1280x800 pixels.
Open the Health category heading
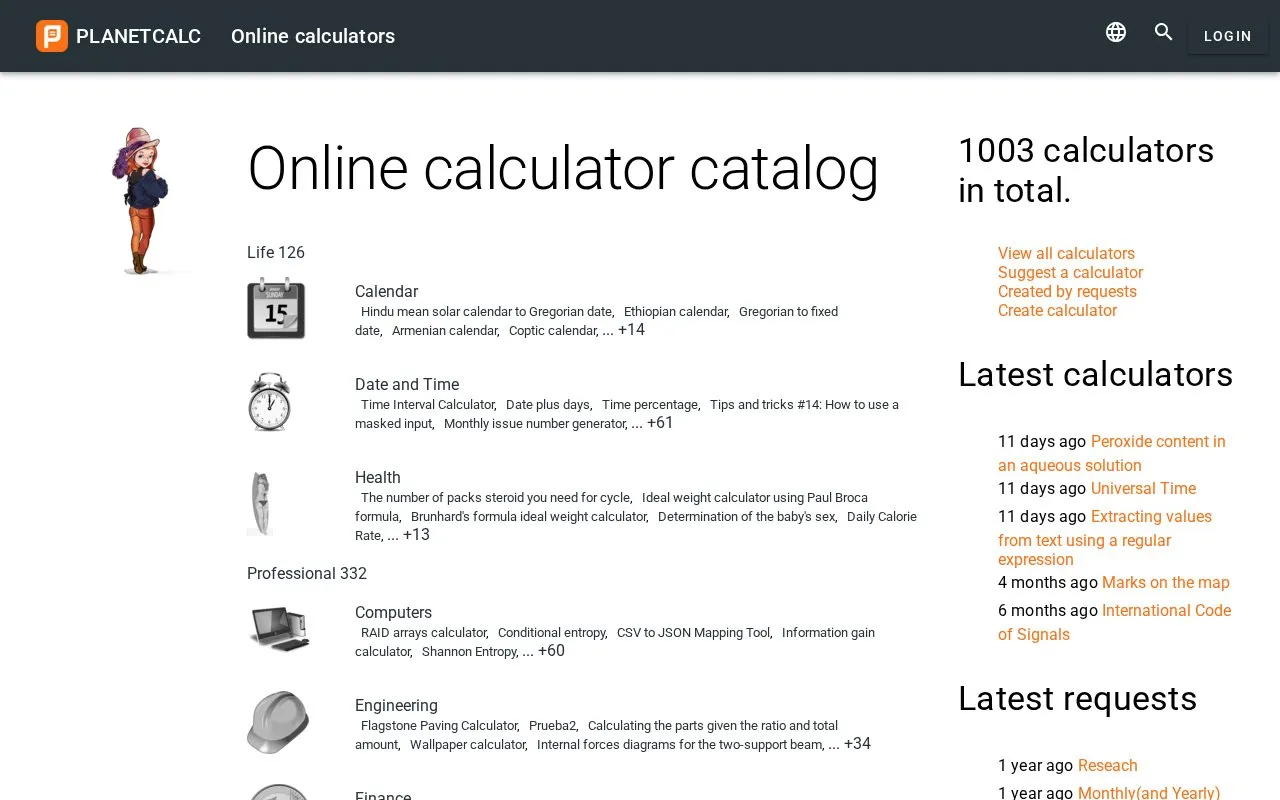pyautogui.click(x=377, y=477)
